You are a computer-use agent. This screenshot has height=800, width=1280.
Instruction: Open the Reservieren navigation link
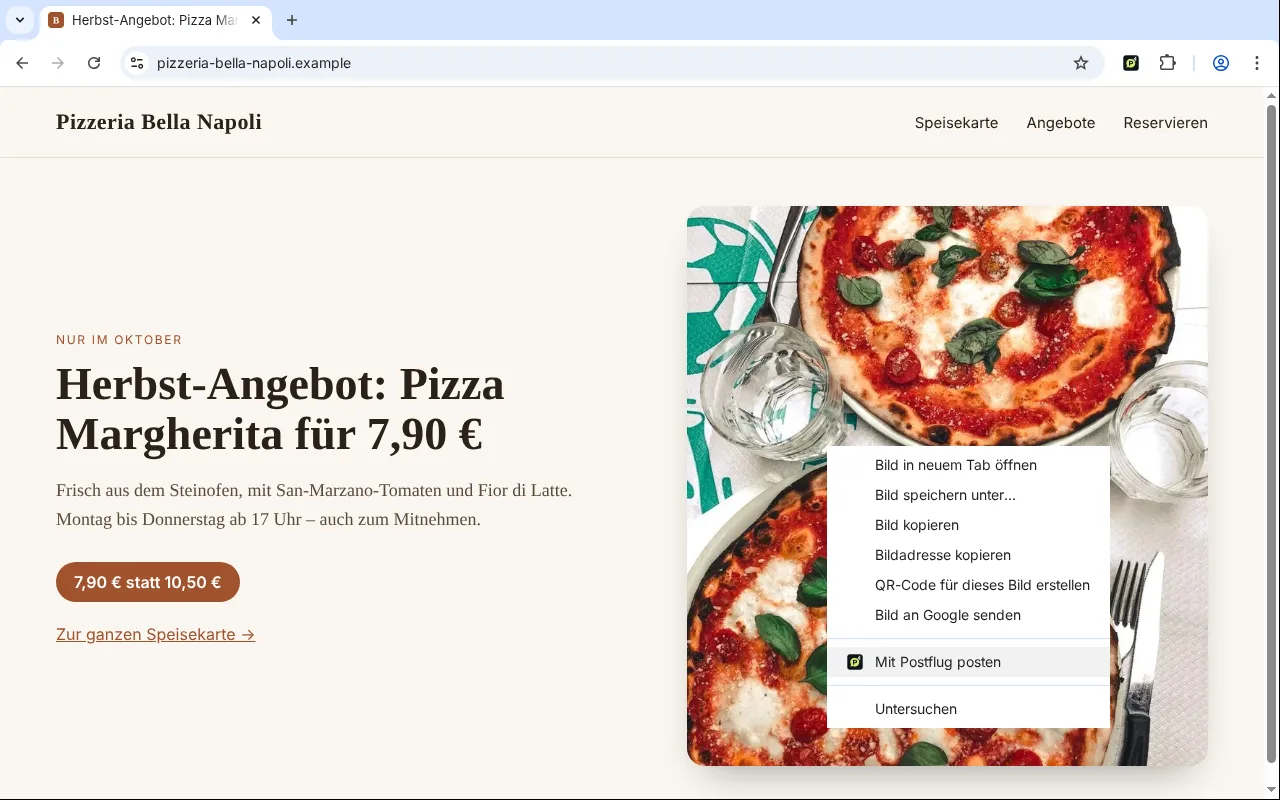tap(1165, 123)
